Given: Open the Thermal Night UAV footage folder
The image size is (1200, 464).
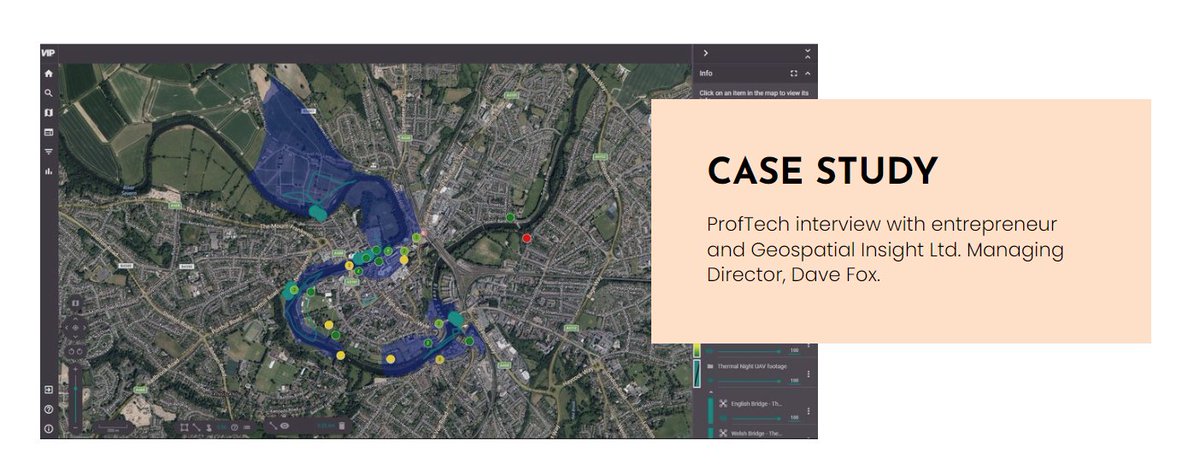Looking at the screenshot, I should coord(752,366).
